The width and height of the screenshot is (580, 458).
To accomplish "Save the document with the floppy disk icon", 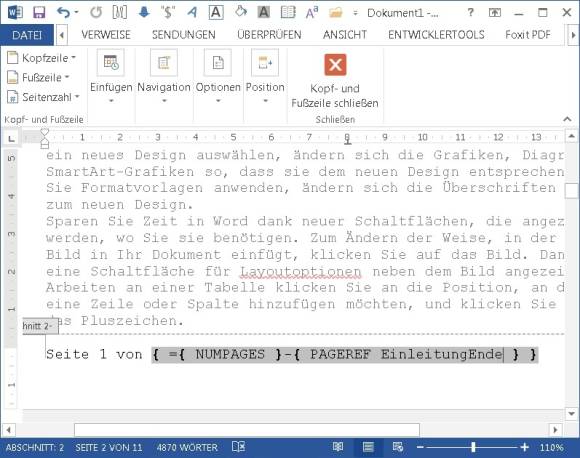I will point(39,13).
